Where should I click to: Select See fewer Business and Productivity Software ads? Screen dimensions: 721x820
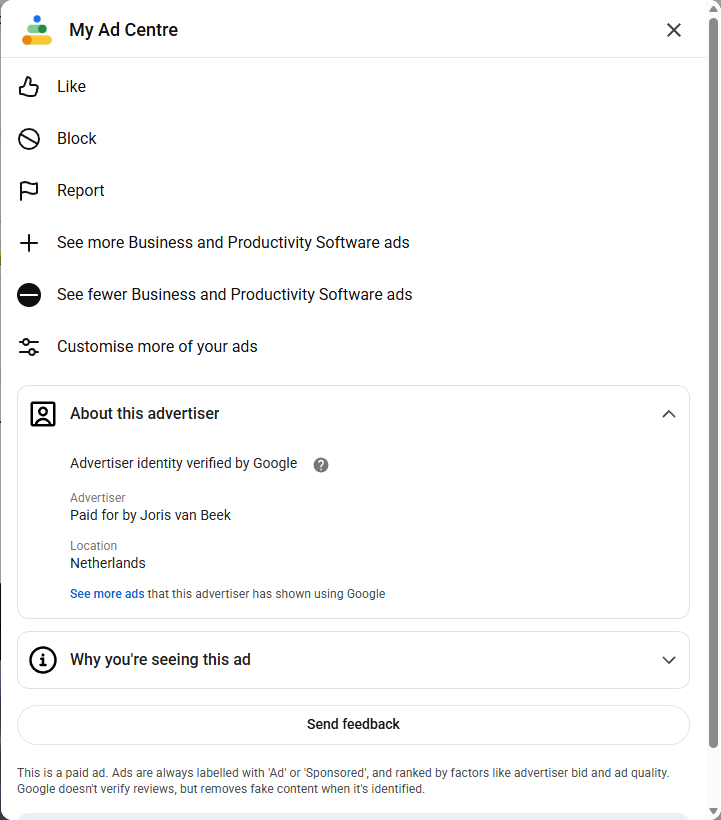tap(235, 294)
